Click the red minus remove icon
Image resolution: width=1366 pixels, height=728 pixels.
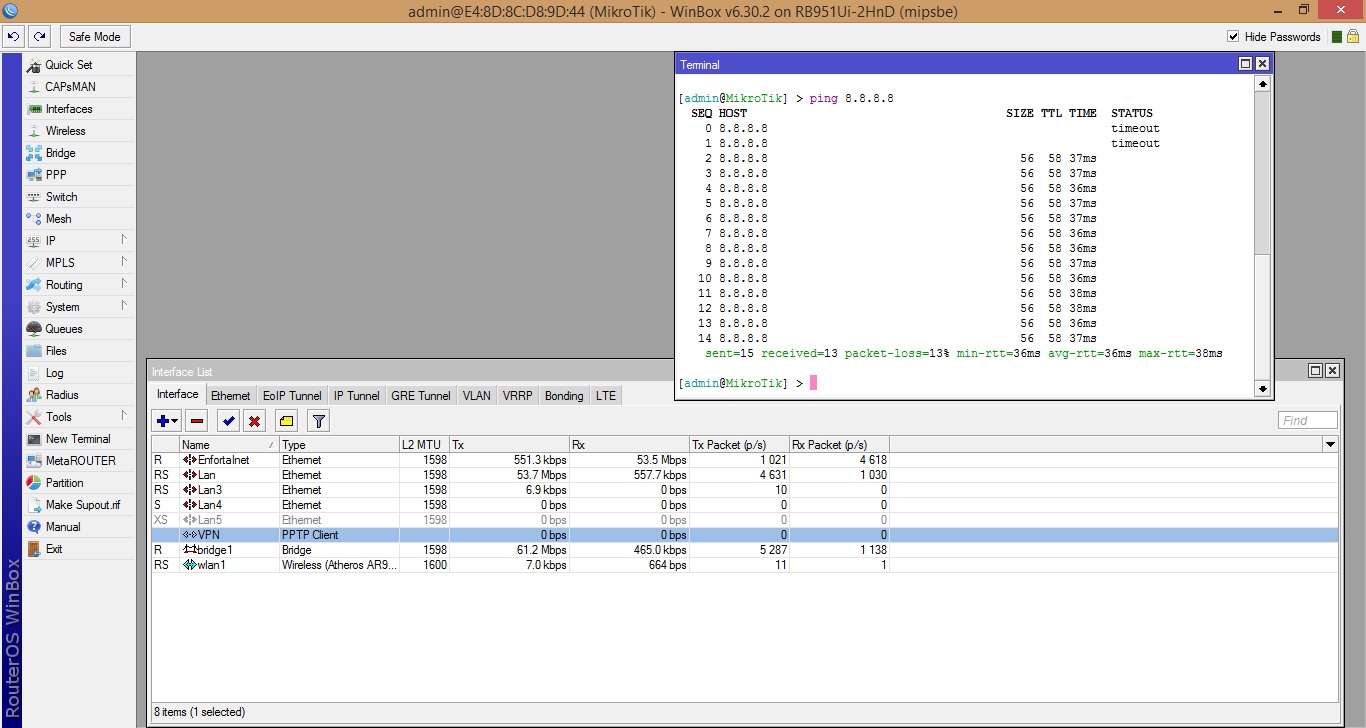pos(197,421)
